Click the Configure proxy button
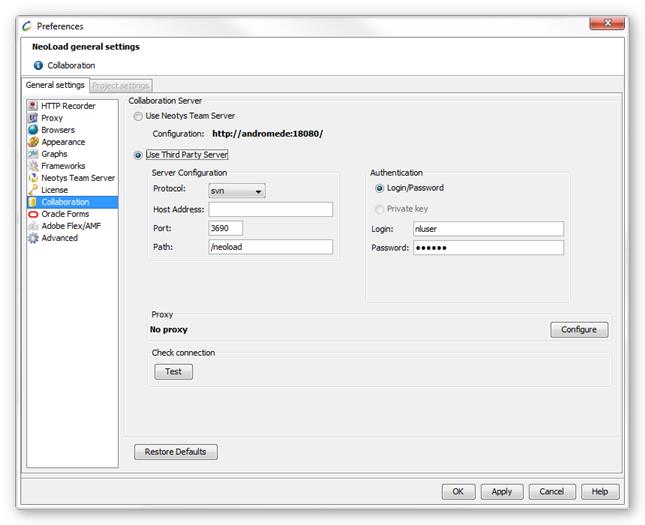The image size is (645, 525). point(578,329)
